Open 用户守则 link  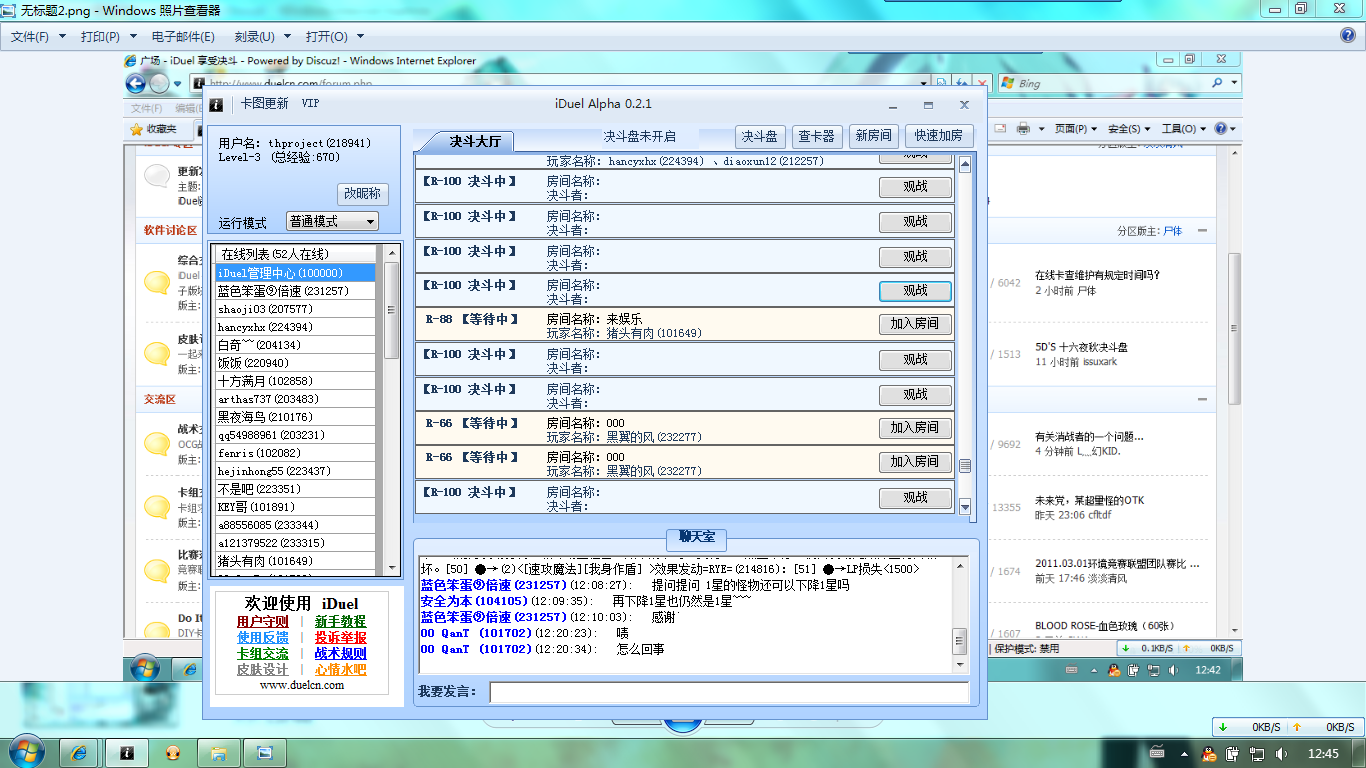point(262,622)
